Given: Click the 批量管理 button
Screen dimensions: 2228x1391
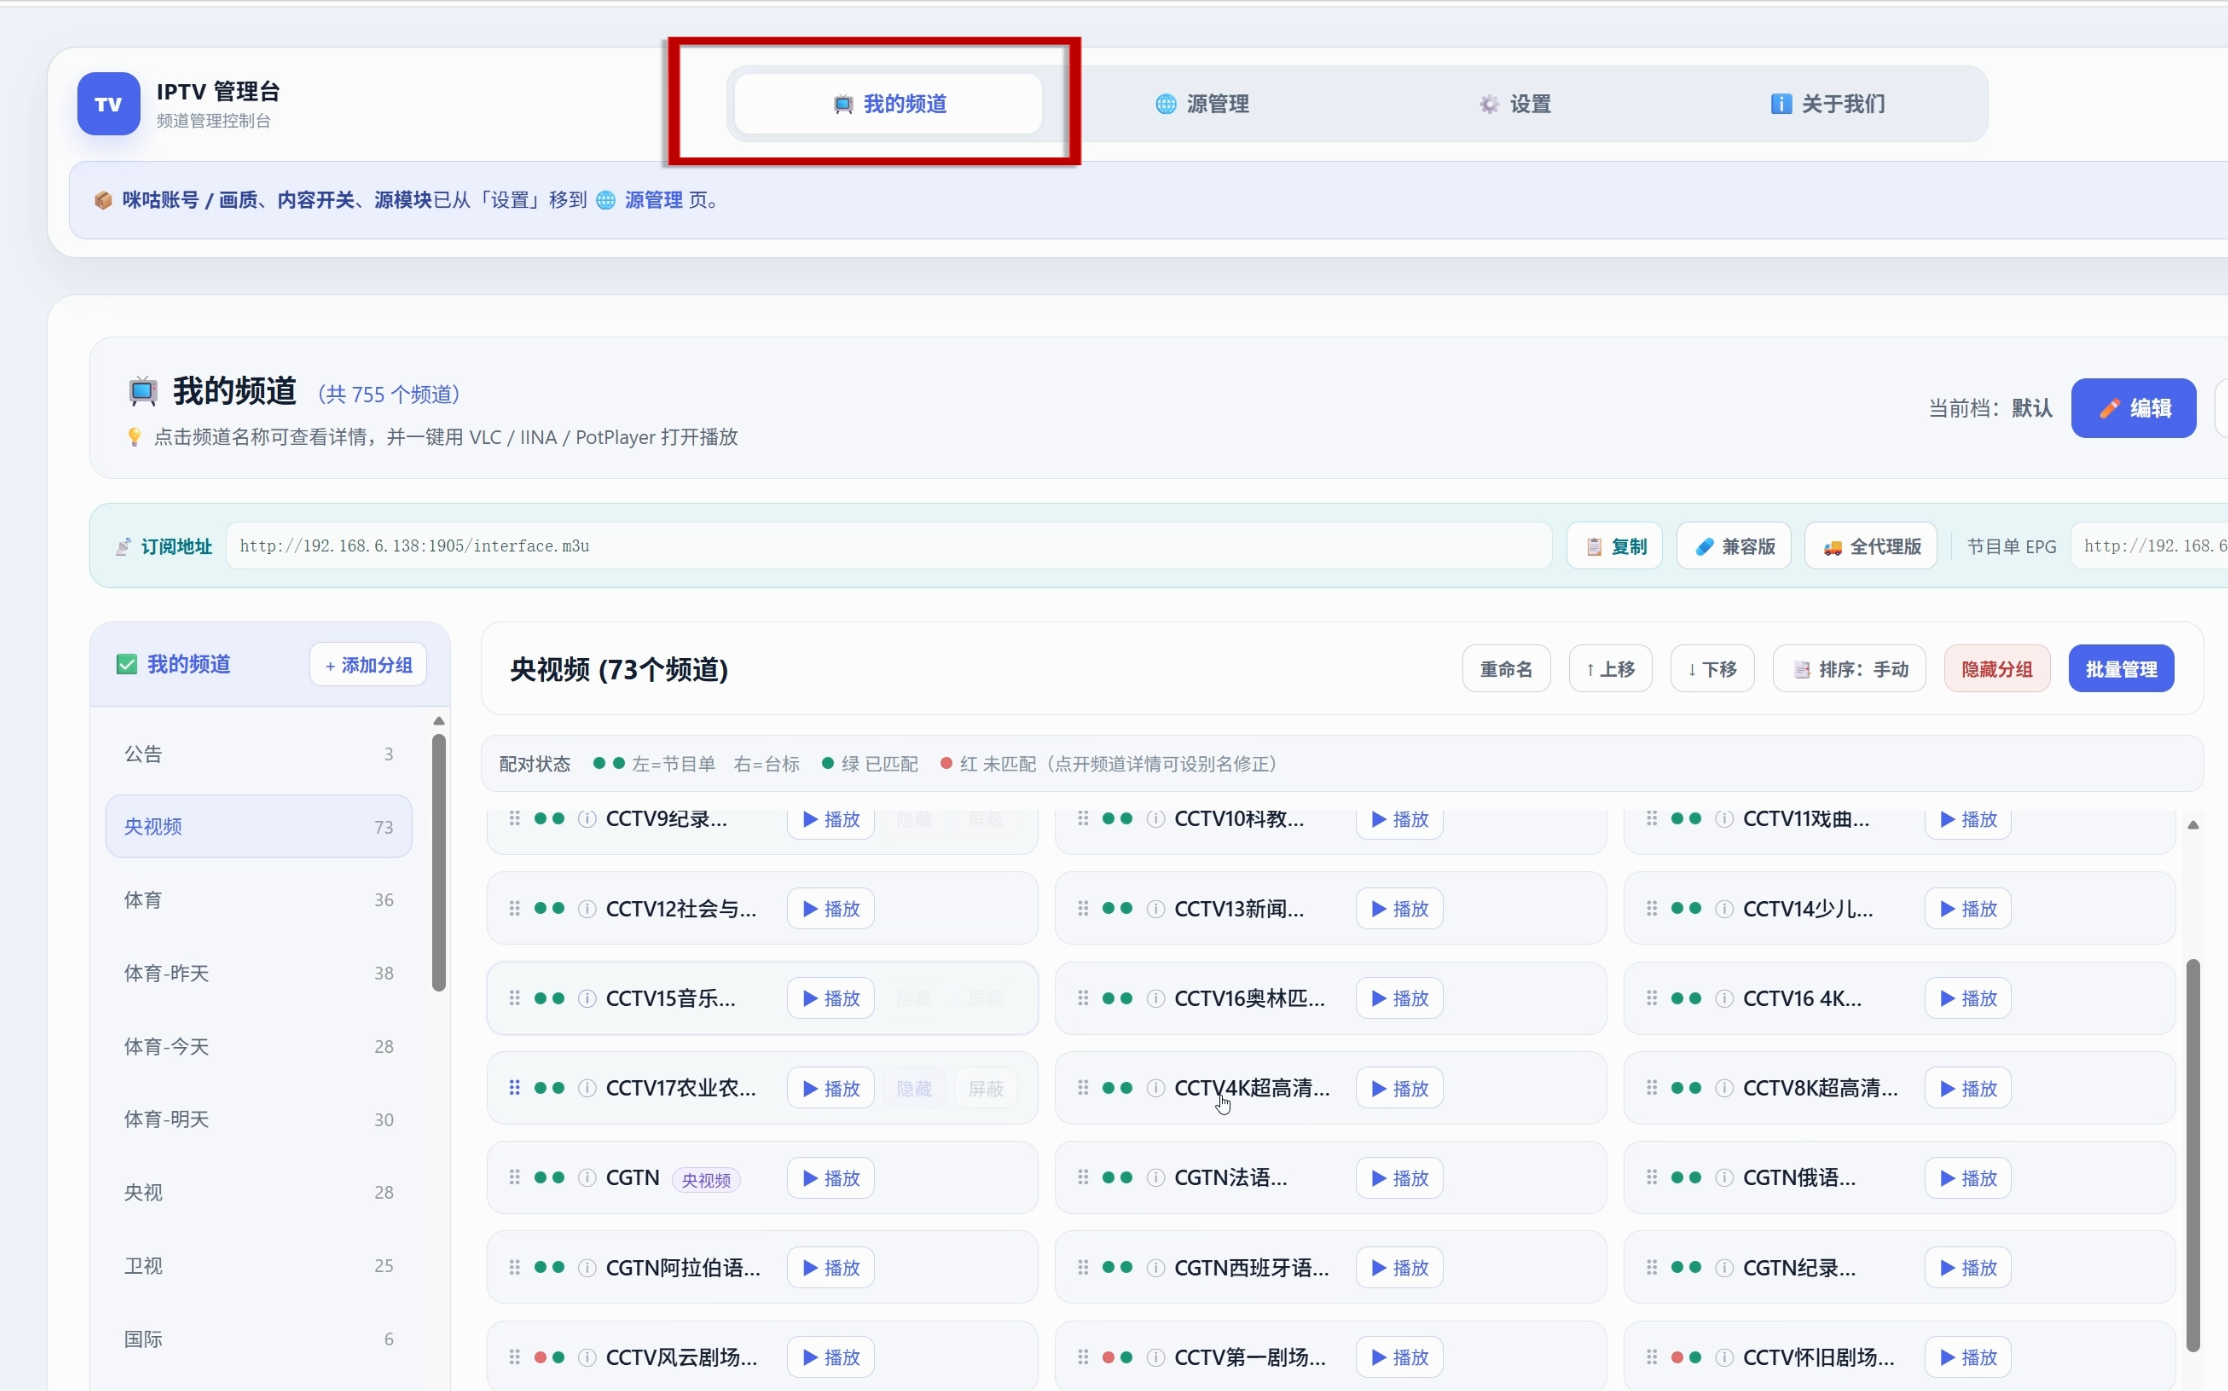Looking at the screenshot, I should tap(2122, 669).
